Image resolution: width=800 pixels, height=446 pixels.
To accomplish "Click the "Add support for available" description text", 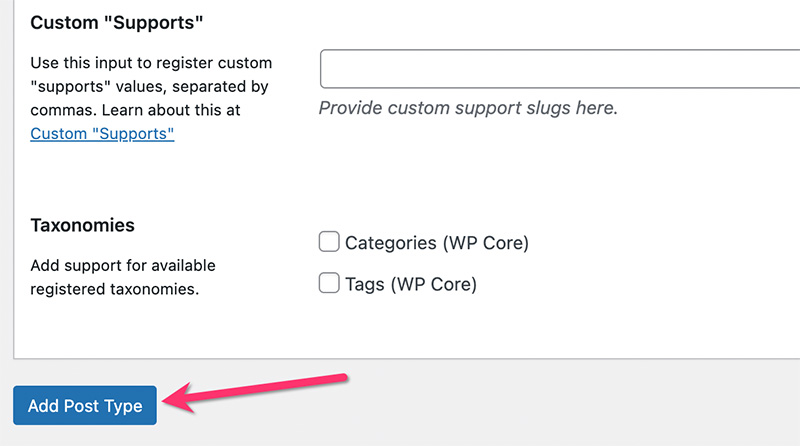I will (123, 266).
